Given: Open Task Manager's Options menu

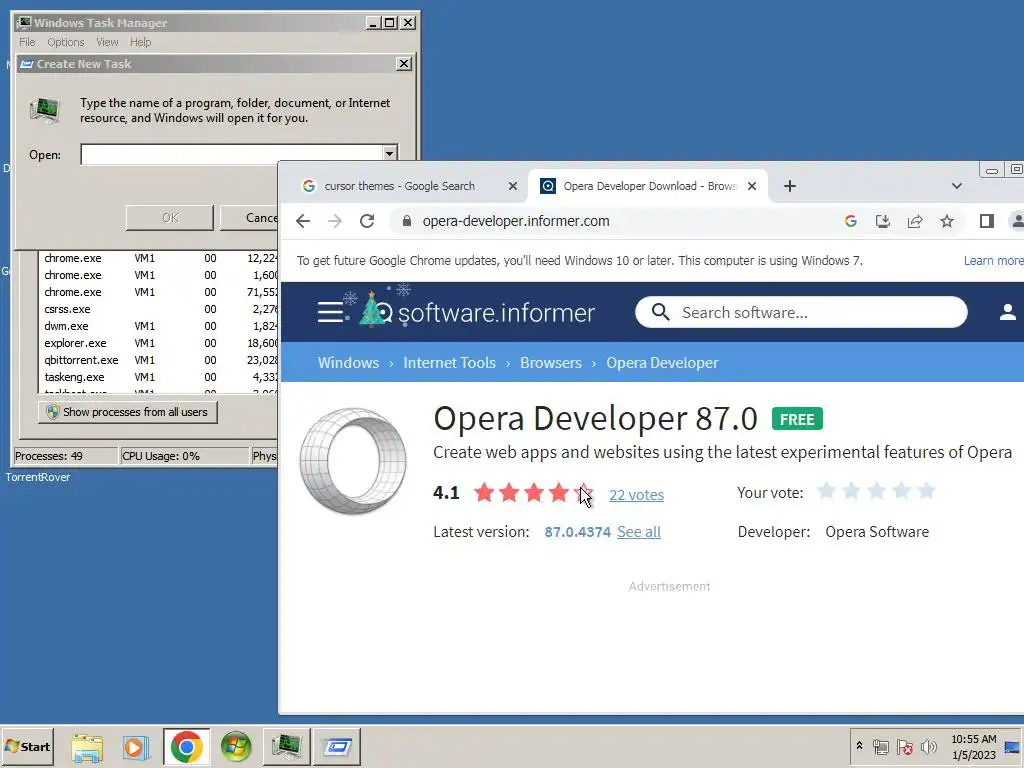Looking at the screenshot, I should pyautogui.click(x=65, y=42).
